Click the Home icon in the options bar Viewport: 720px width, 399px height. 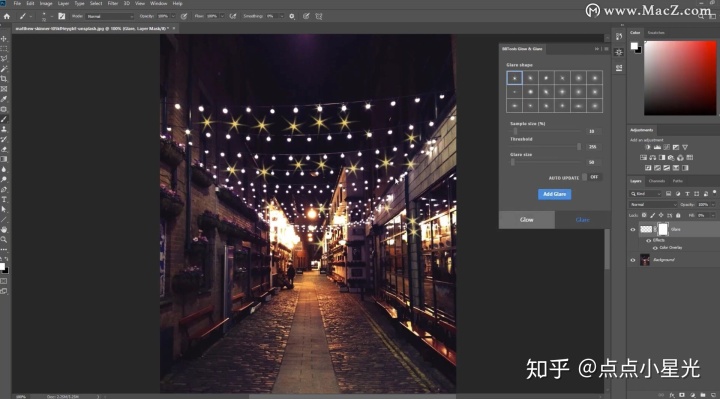[x=6, y=16]
